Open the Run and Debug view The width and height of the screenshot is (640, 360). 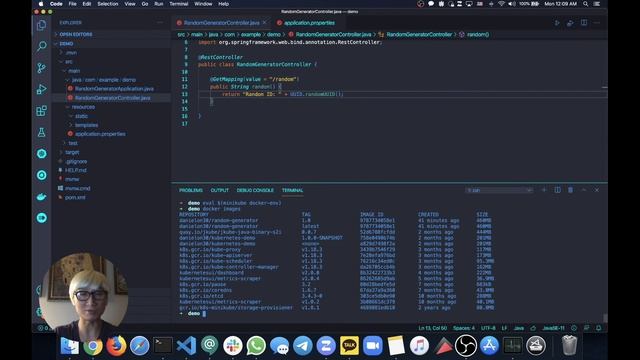pyautogui.click(x=41, y=89)
